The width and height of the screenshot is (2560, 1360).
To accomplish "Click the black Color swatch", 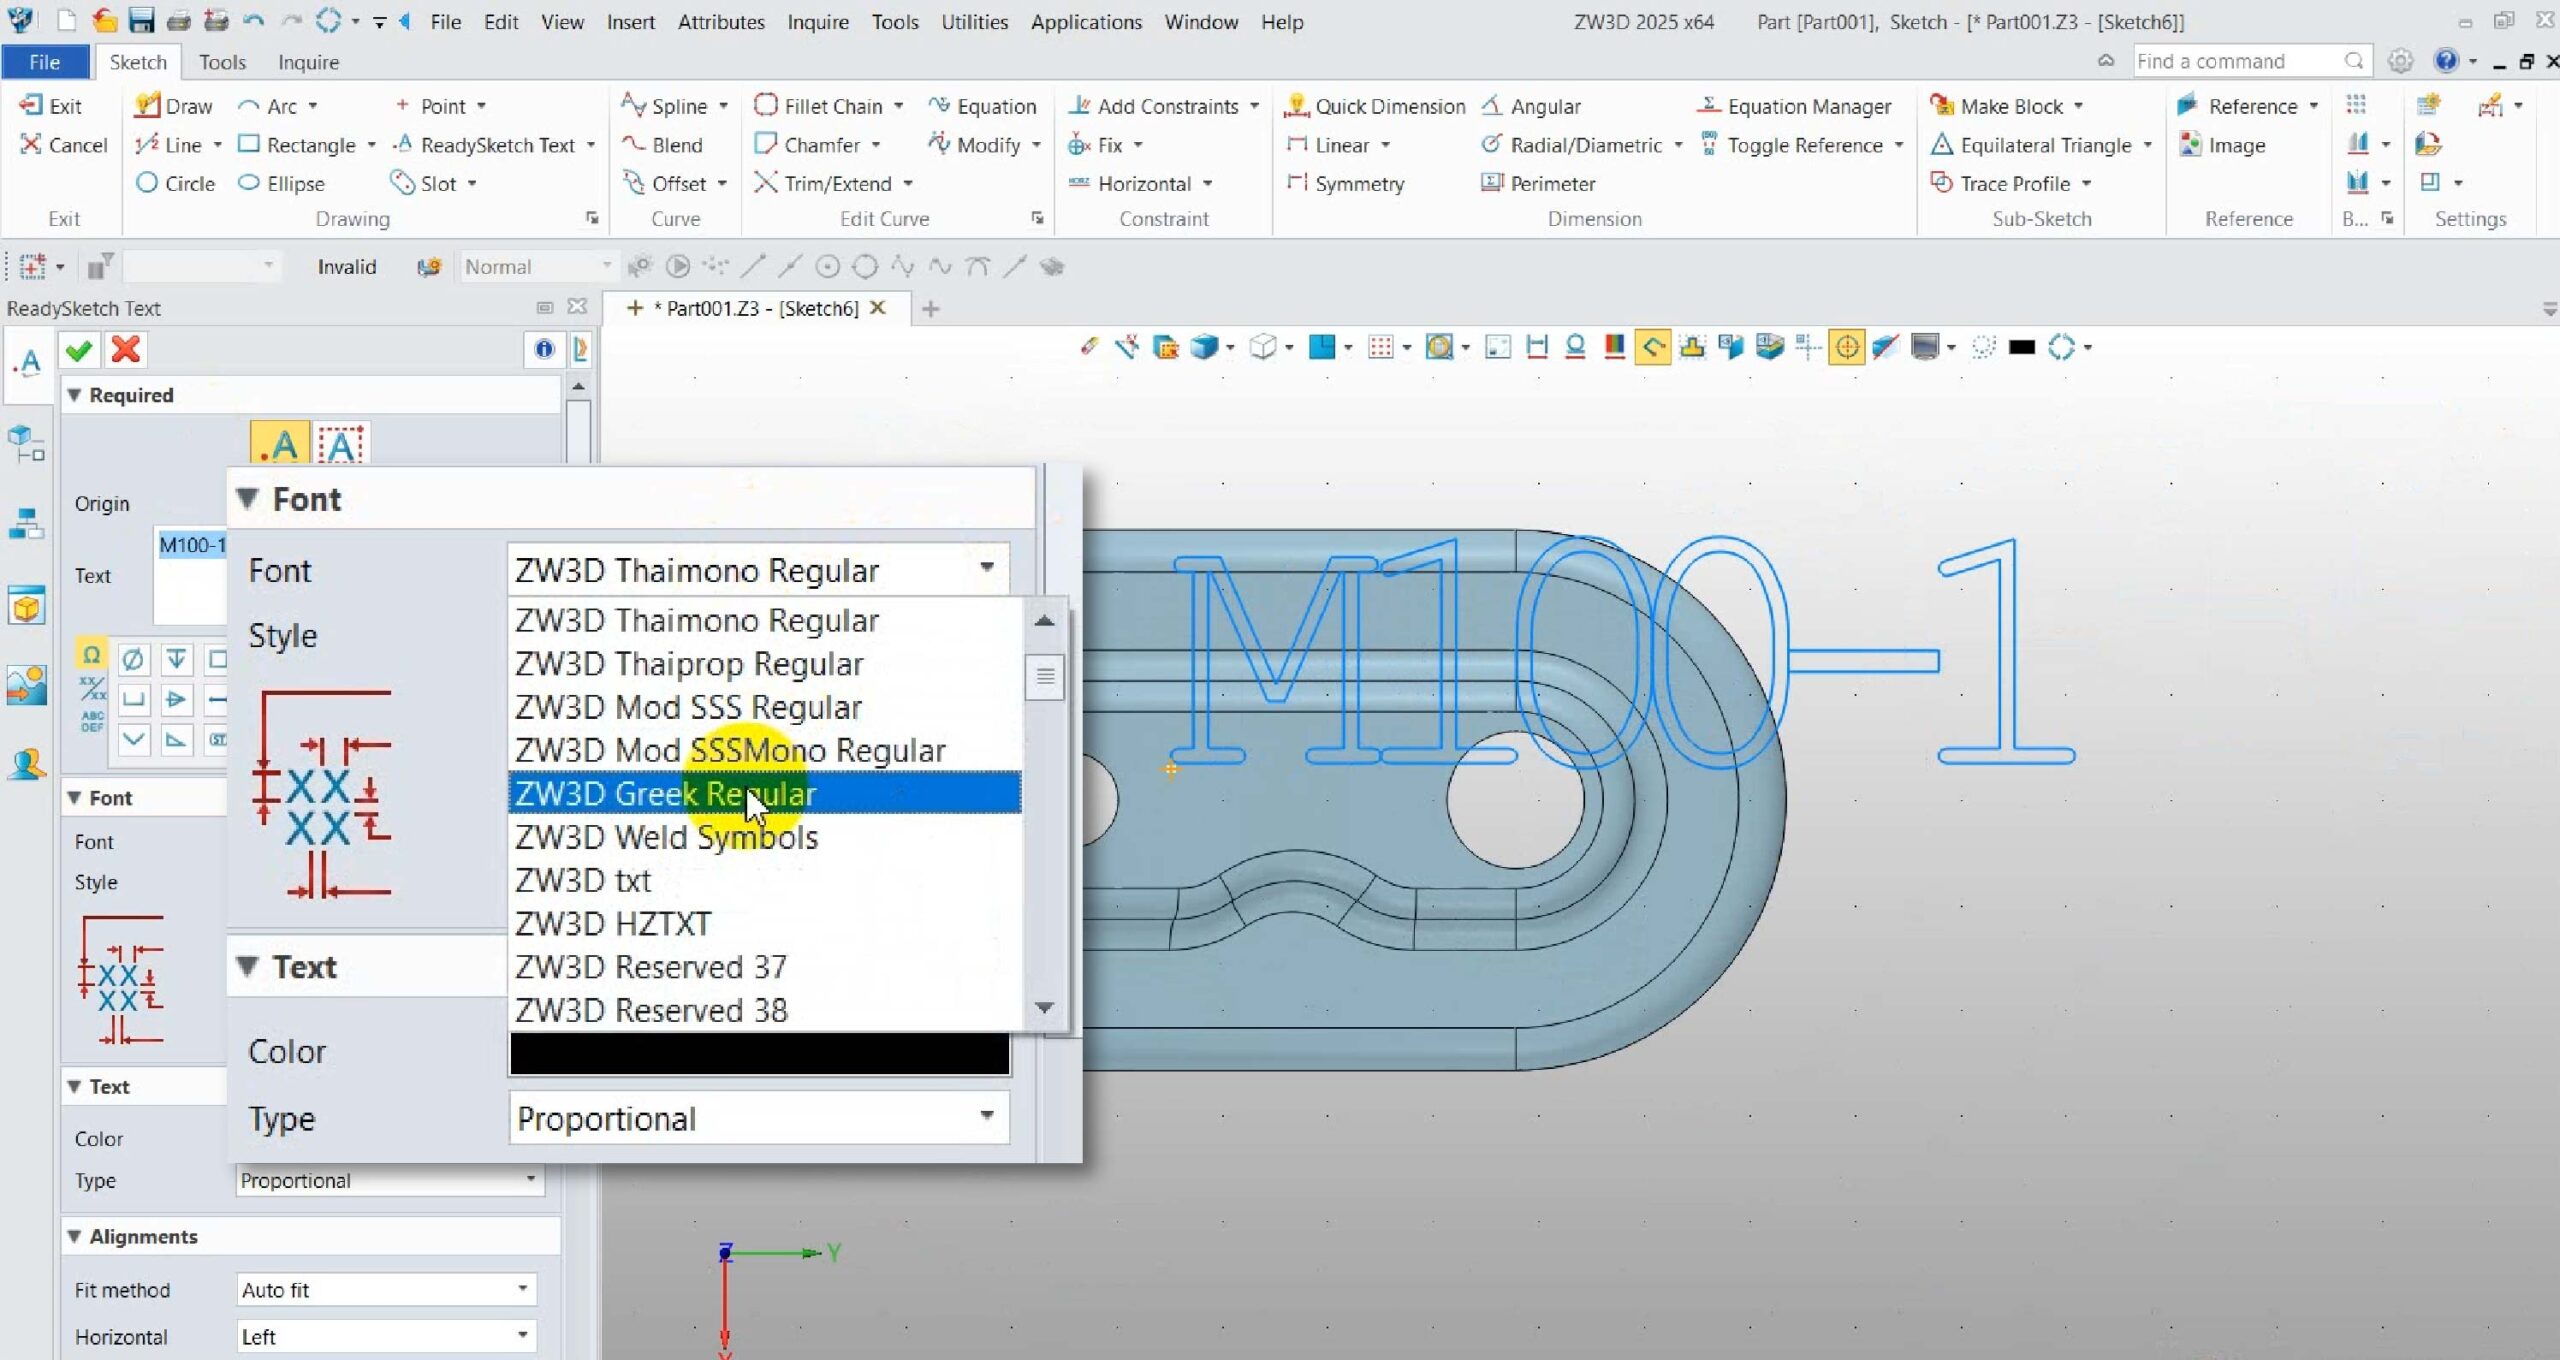I will pyautogui.click(x=758, y=1052).
